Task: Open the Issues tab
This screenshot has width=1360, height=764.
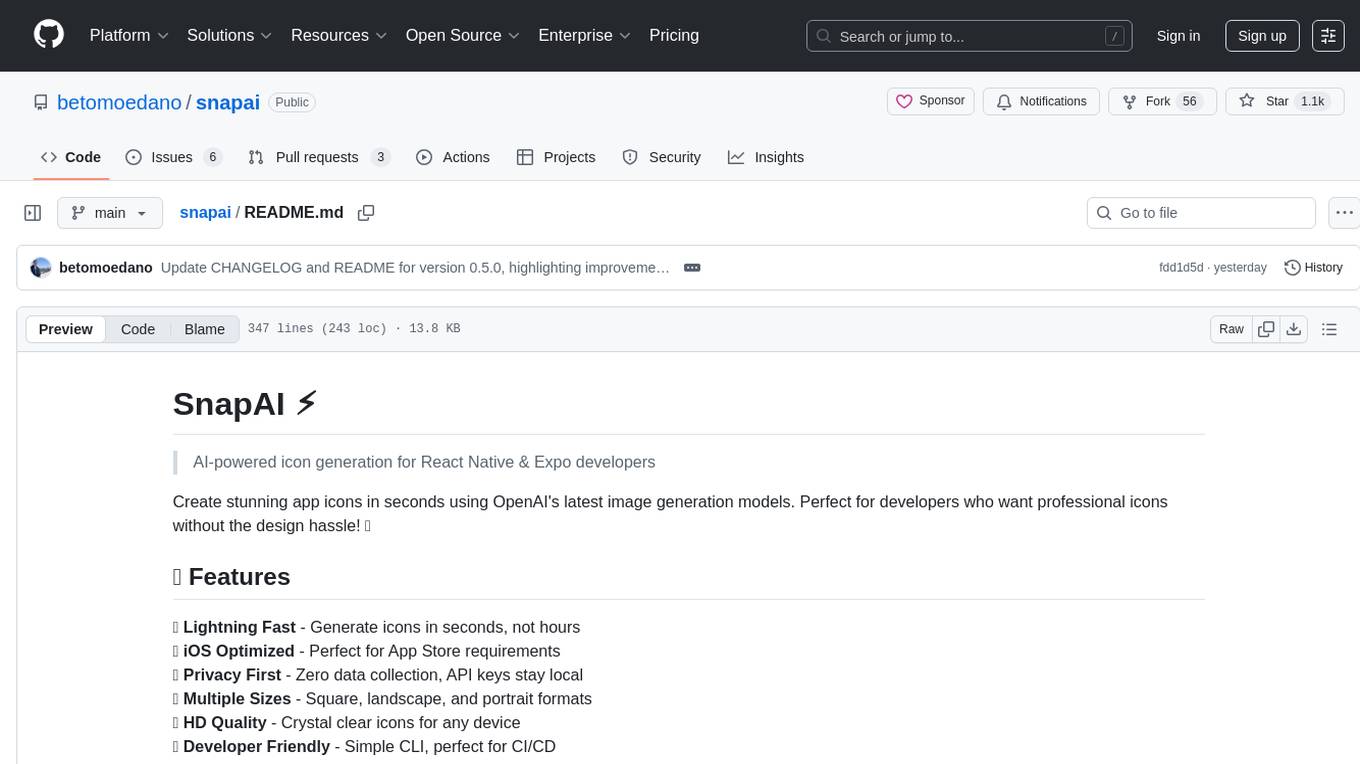Action: click(173, 157)
